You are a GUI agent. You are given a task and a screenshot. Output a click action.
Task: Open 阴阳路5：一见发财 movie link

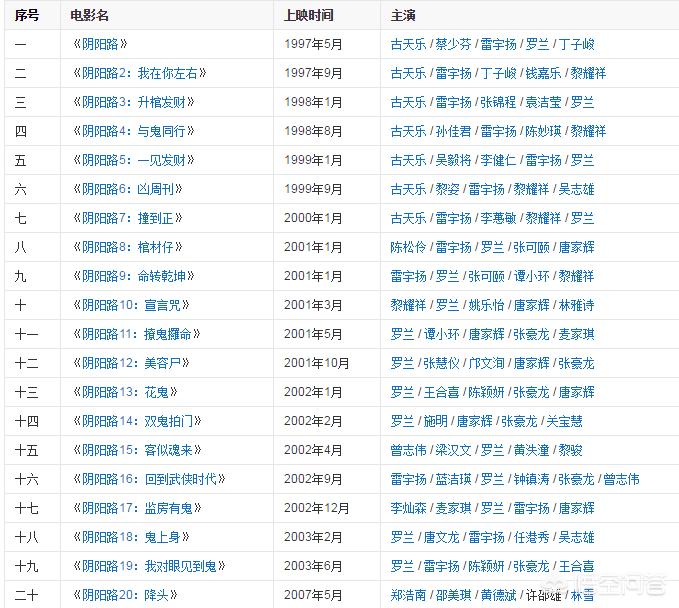coord(133,160)
